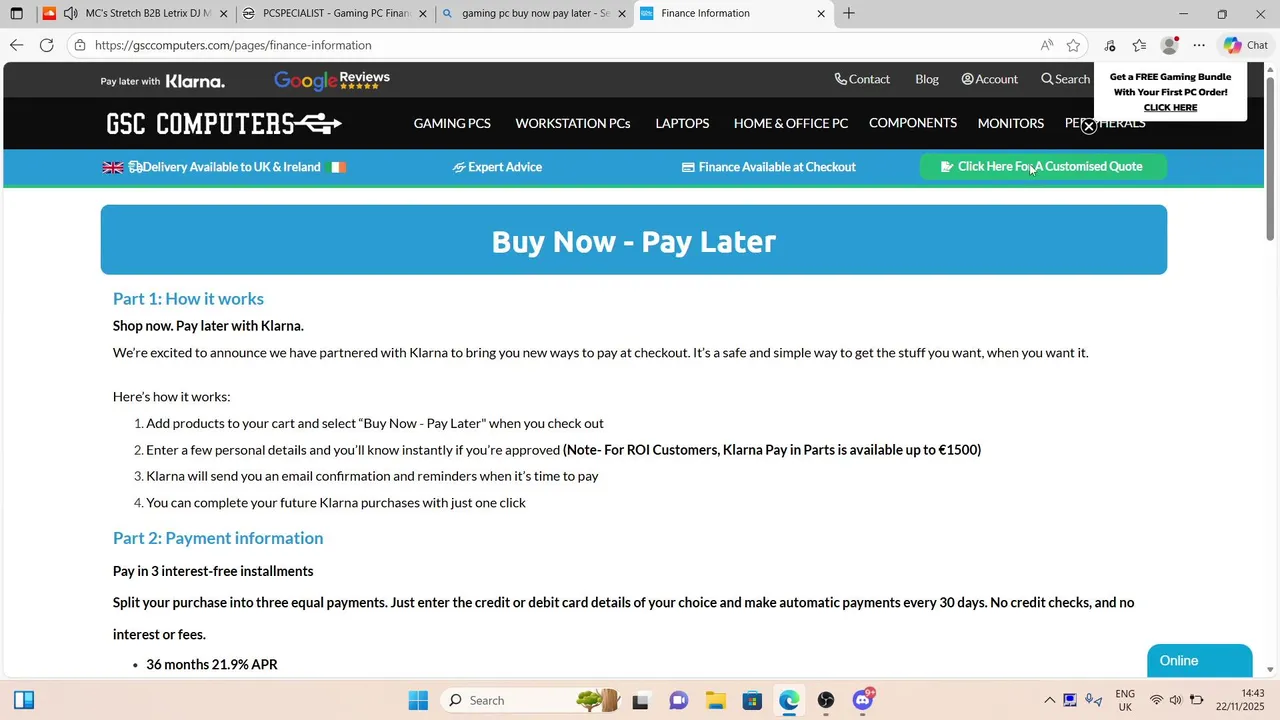The height and width of the screenshot is (720, 1280).
Task: Open the Blog link
Action: [x=927, y=79]
